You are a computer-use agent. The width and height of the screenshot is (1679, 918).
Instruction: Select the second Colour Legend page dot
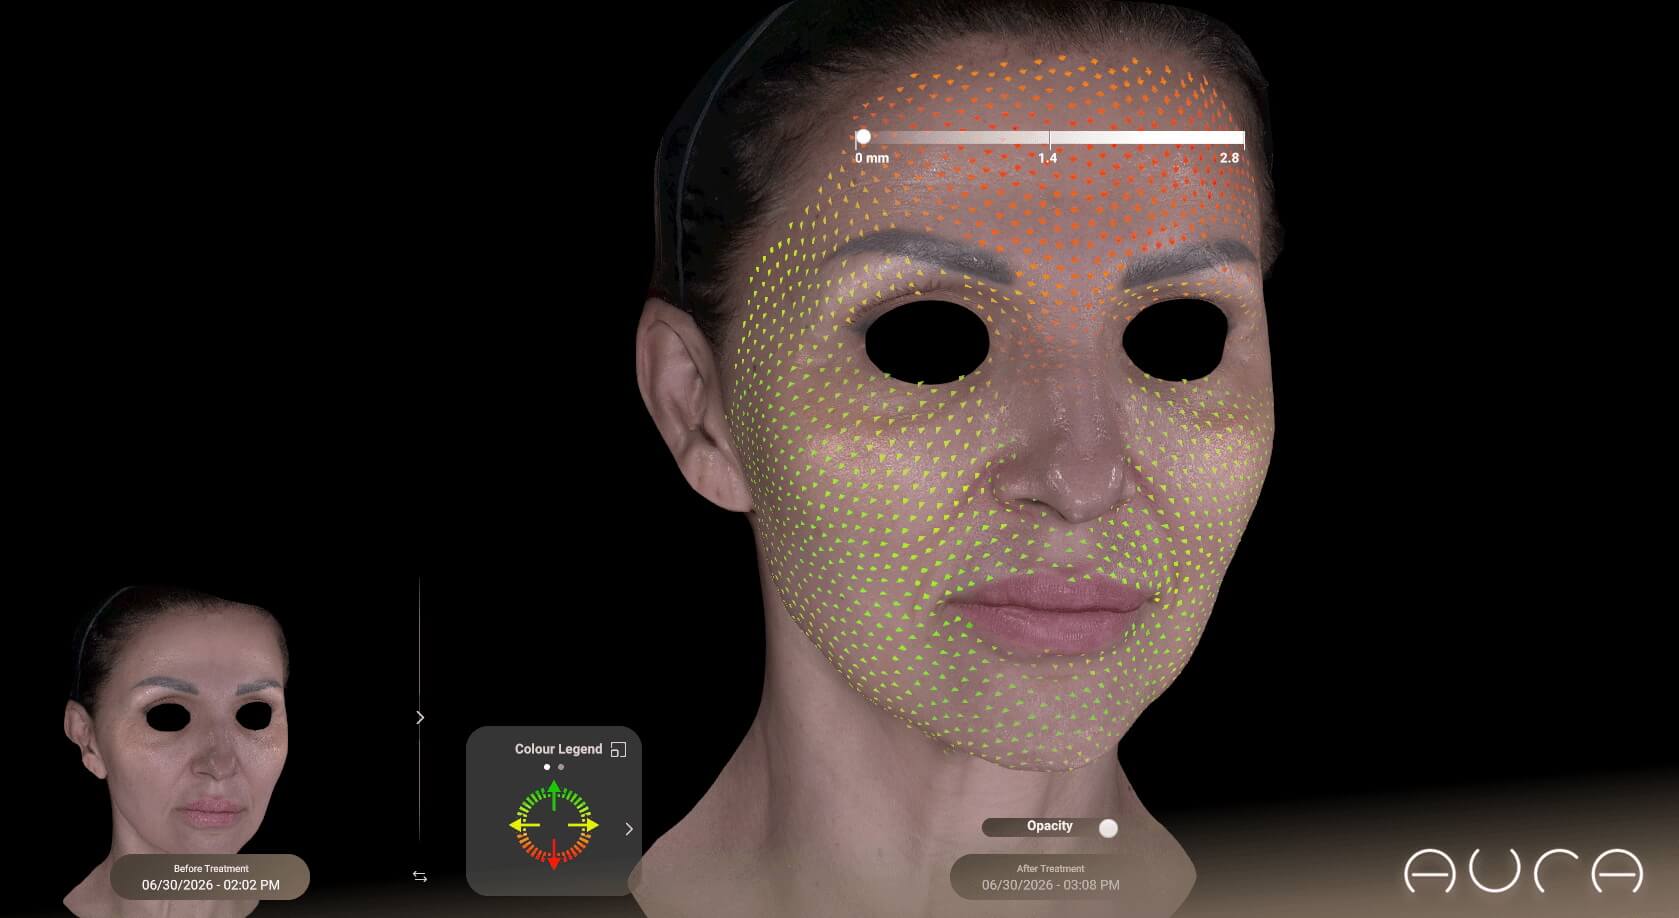561,767
